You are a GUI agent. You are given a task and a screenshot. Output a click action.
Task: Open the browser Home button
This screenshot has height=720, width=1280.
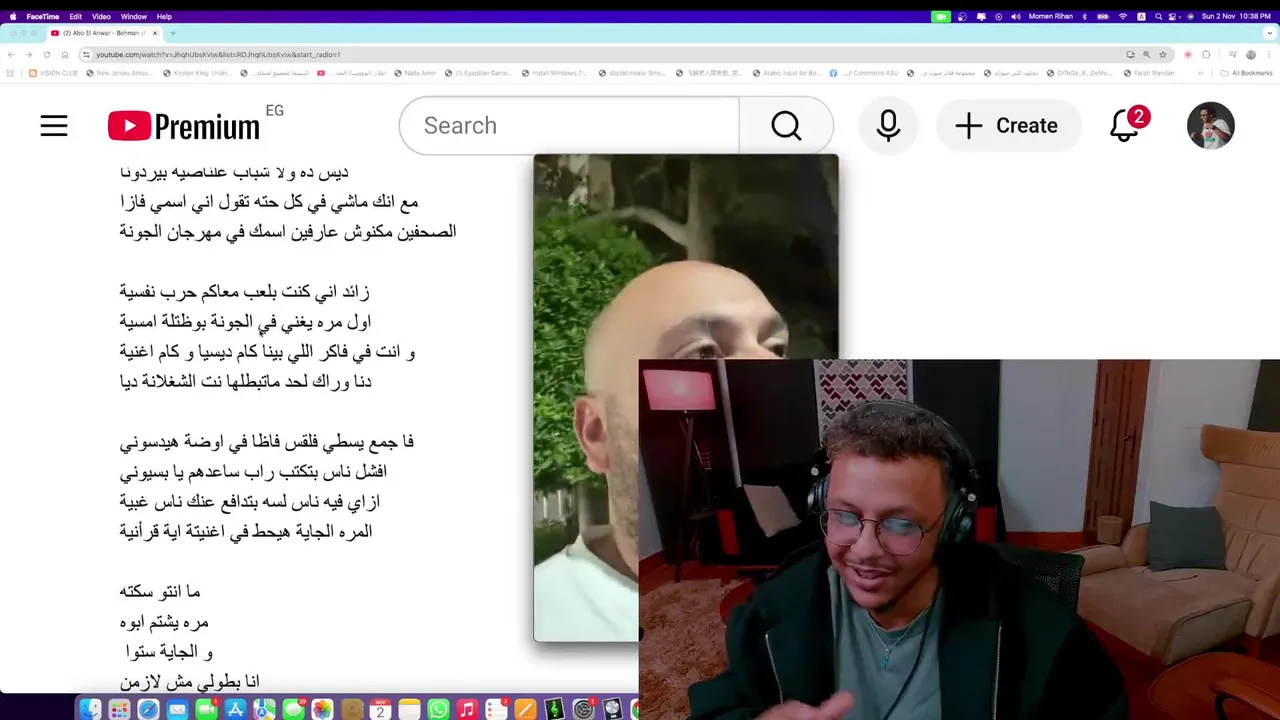(x=64, y=54)
